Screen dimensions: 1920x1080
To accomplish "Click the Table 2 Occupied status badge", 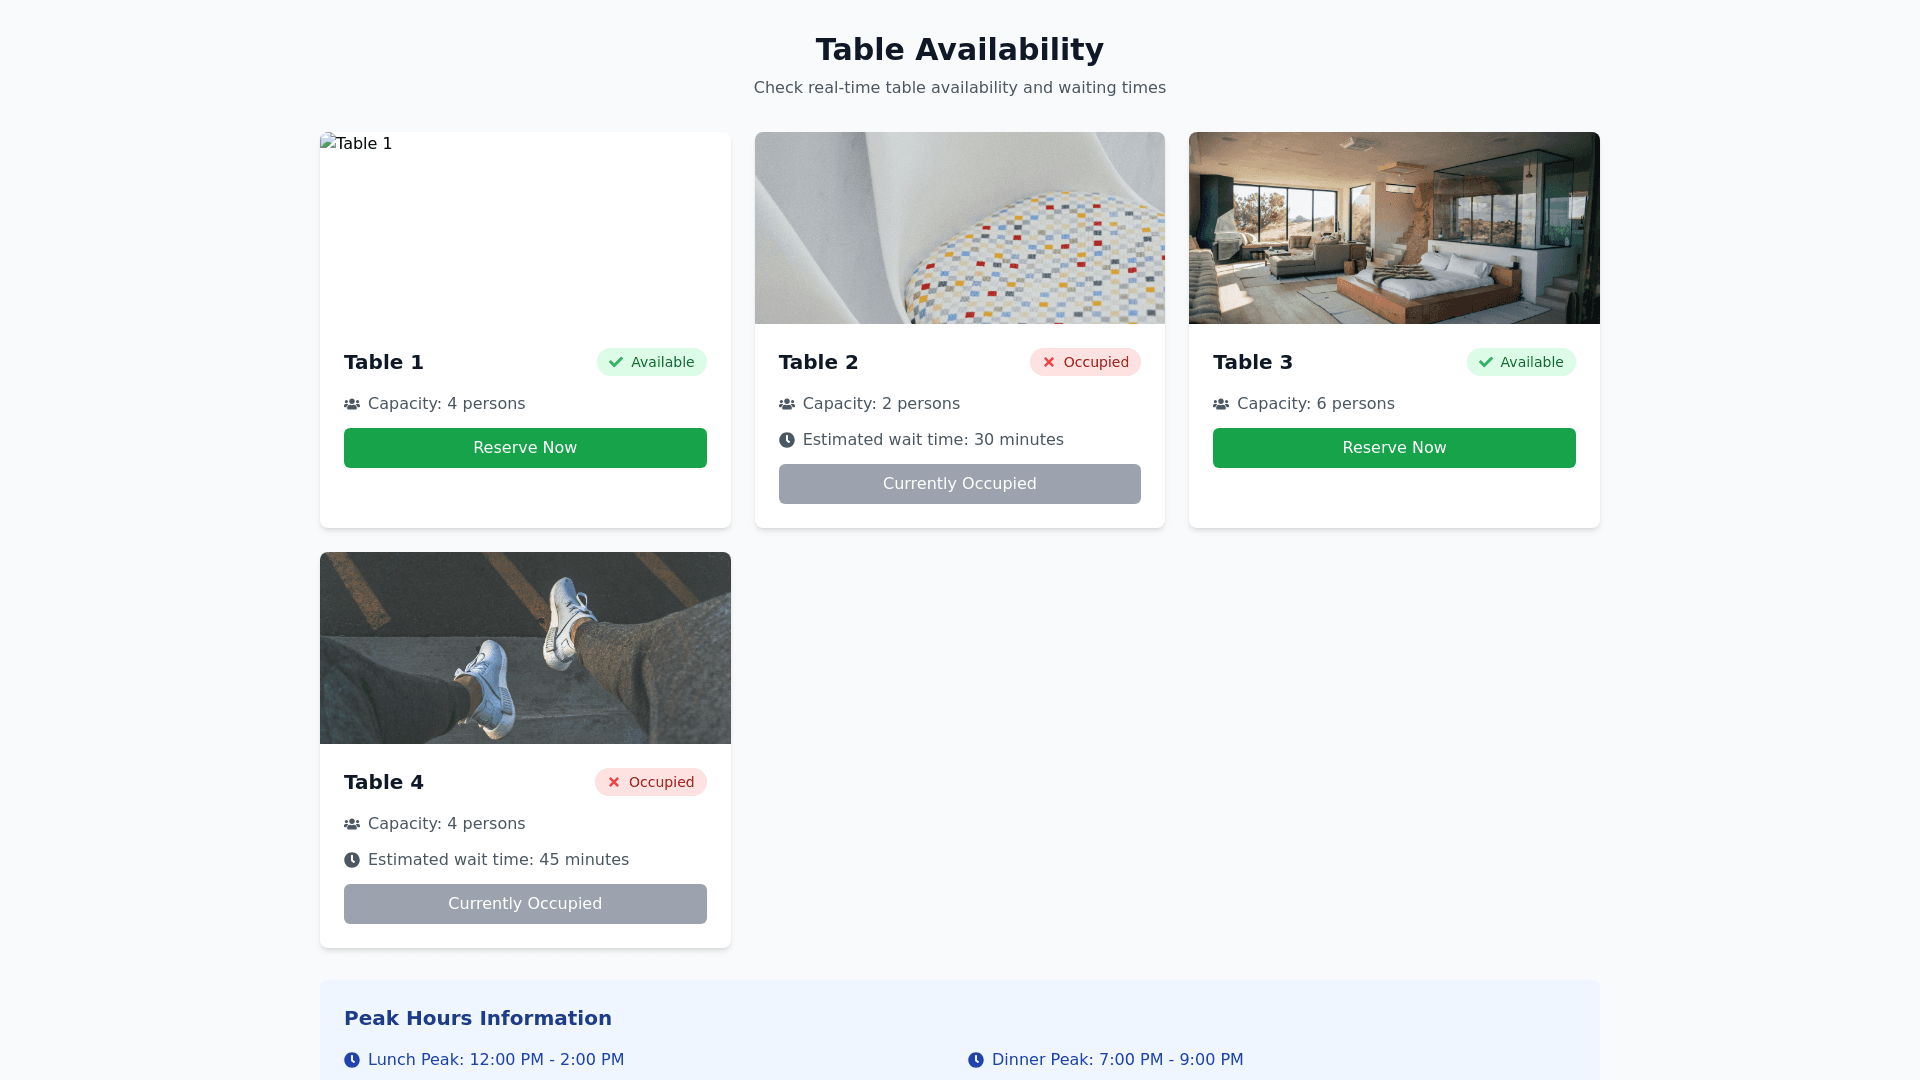I will 1085,362.
